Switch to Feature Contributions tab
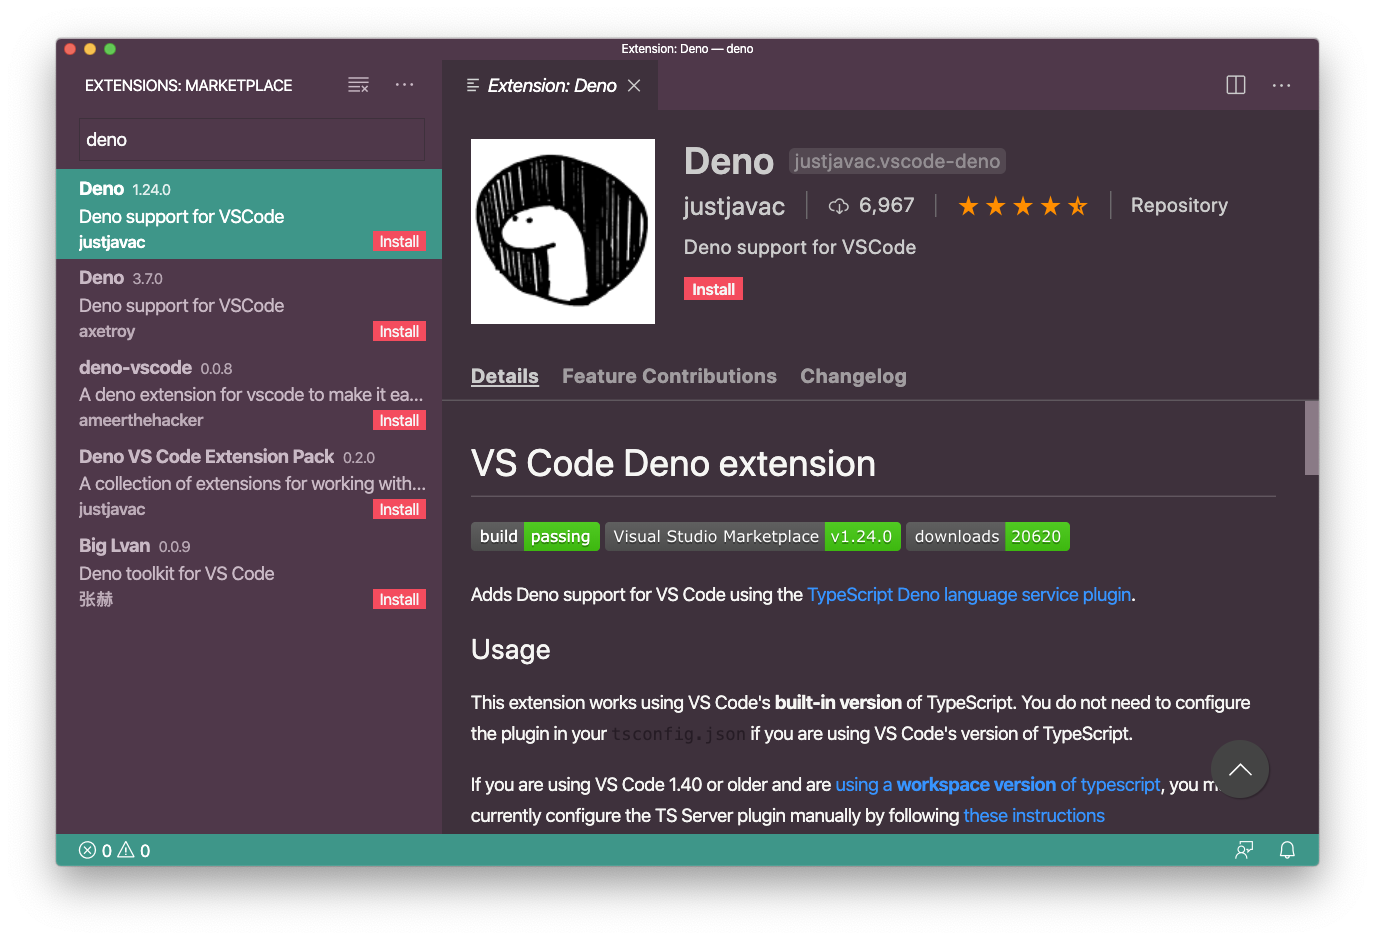The height and width of the screenshot is (940, 1375). 669,376
